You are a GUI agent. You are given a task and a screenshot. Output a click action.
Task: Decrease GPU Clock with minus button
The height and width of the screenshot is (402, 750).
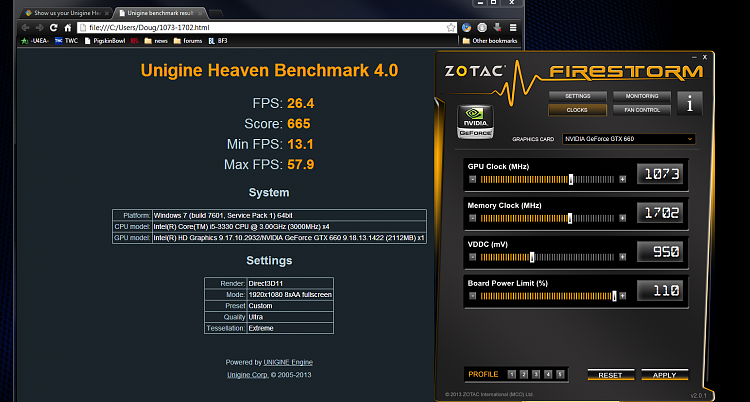pos(473,179)
